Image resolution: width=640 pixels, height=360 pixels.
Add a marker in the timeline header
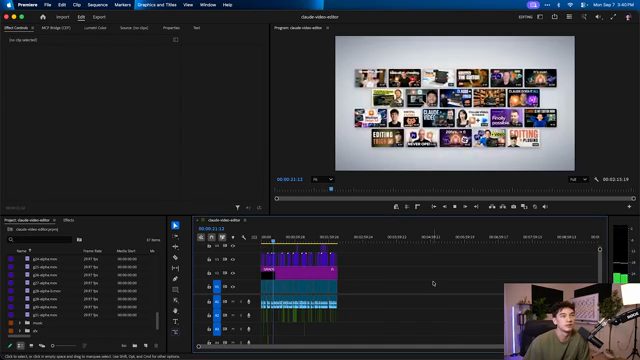click(233, 237)
